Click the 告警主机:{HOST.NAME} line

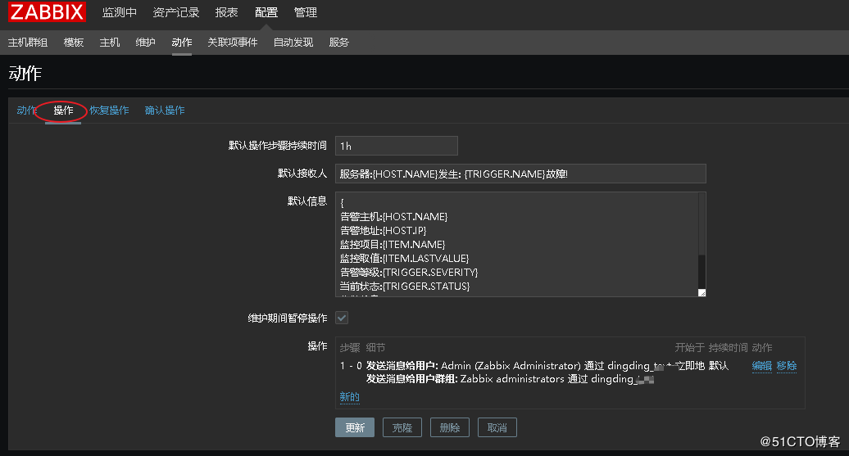[x=394, y=217]
